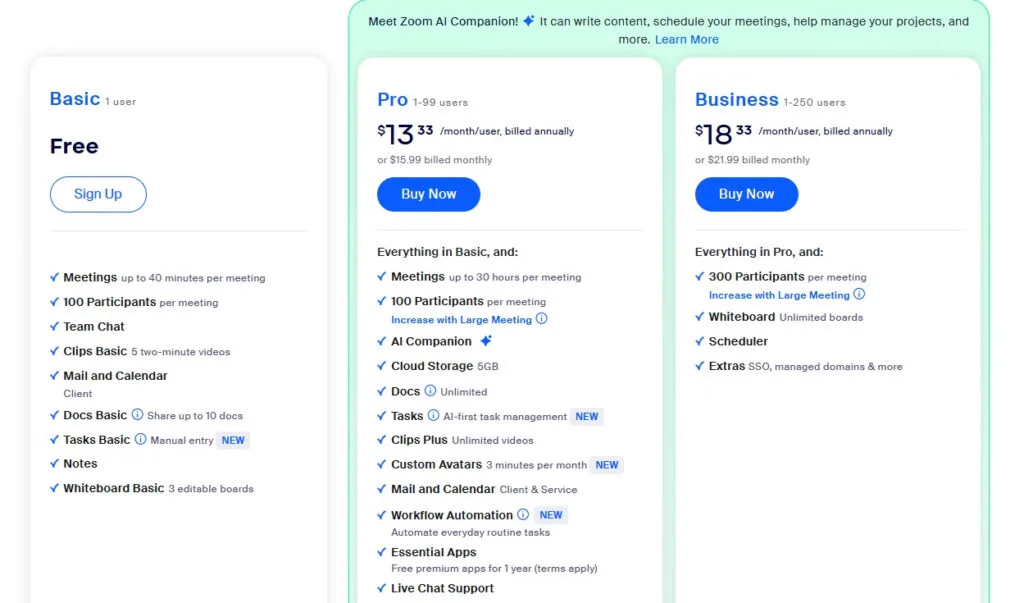The height and width of the screenshot is (603, 1024).
Task: Open Increase with Large Meeting link in Pro
Action: click(461, 320)
